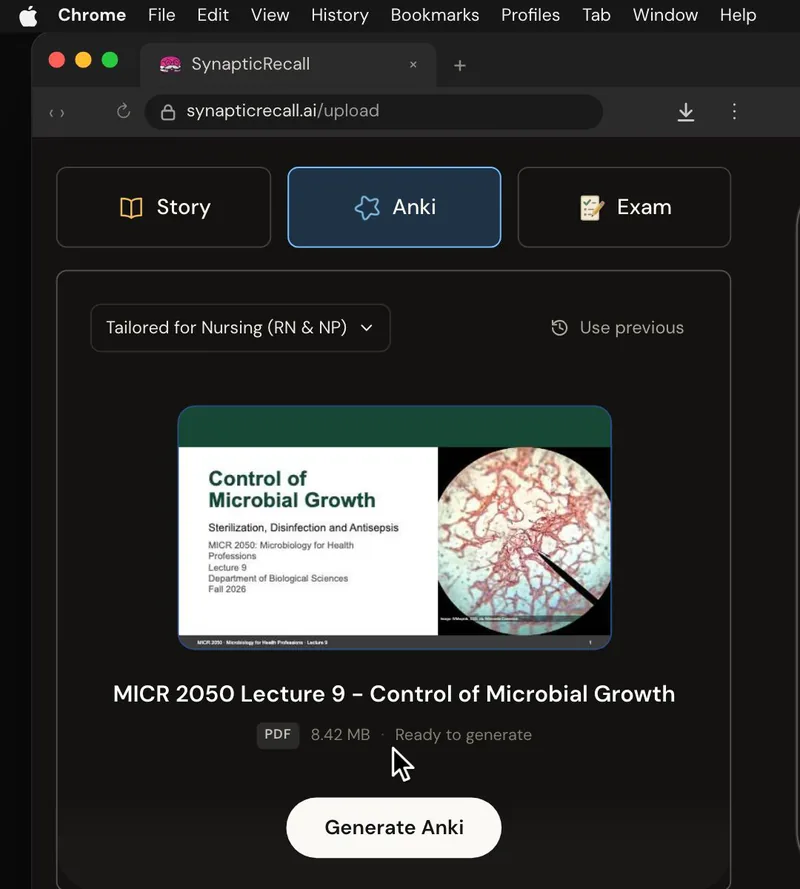The height and width of the screenshot is (889, 800).
Task: Click the lock site-info icon
Action: point(168,112)
